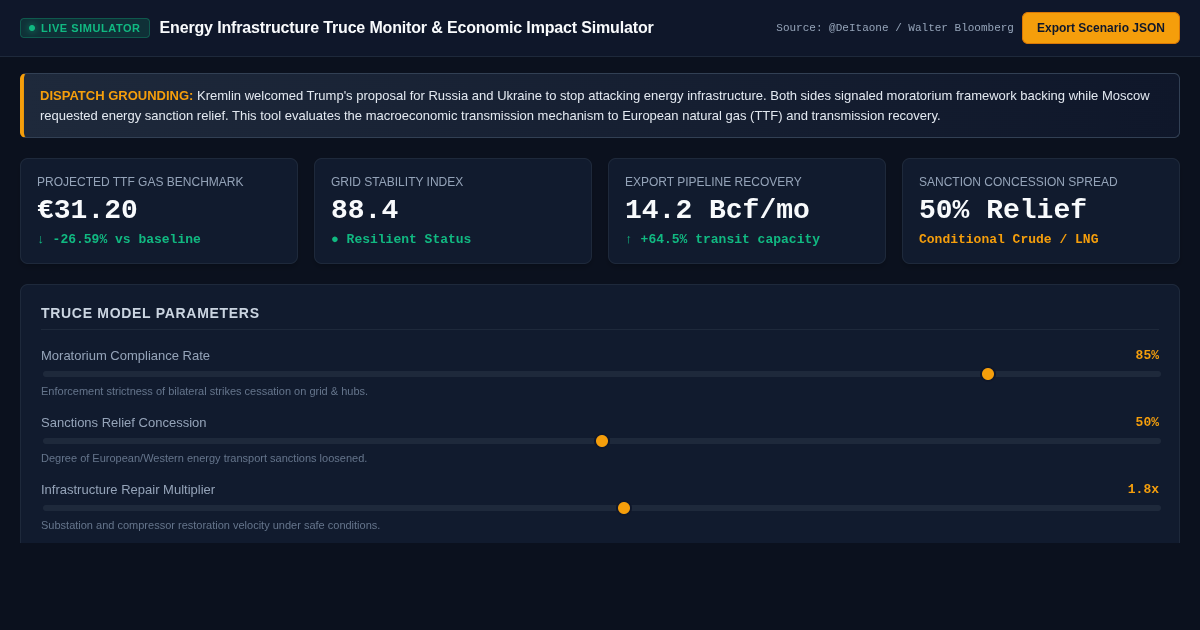Click the -26.59% vs baseline indicator
Viewport: 1200px width, 630px height.
pos(119,240)
